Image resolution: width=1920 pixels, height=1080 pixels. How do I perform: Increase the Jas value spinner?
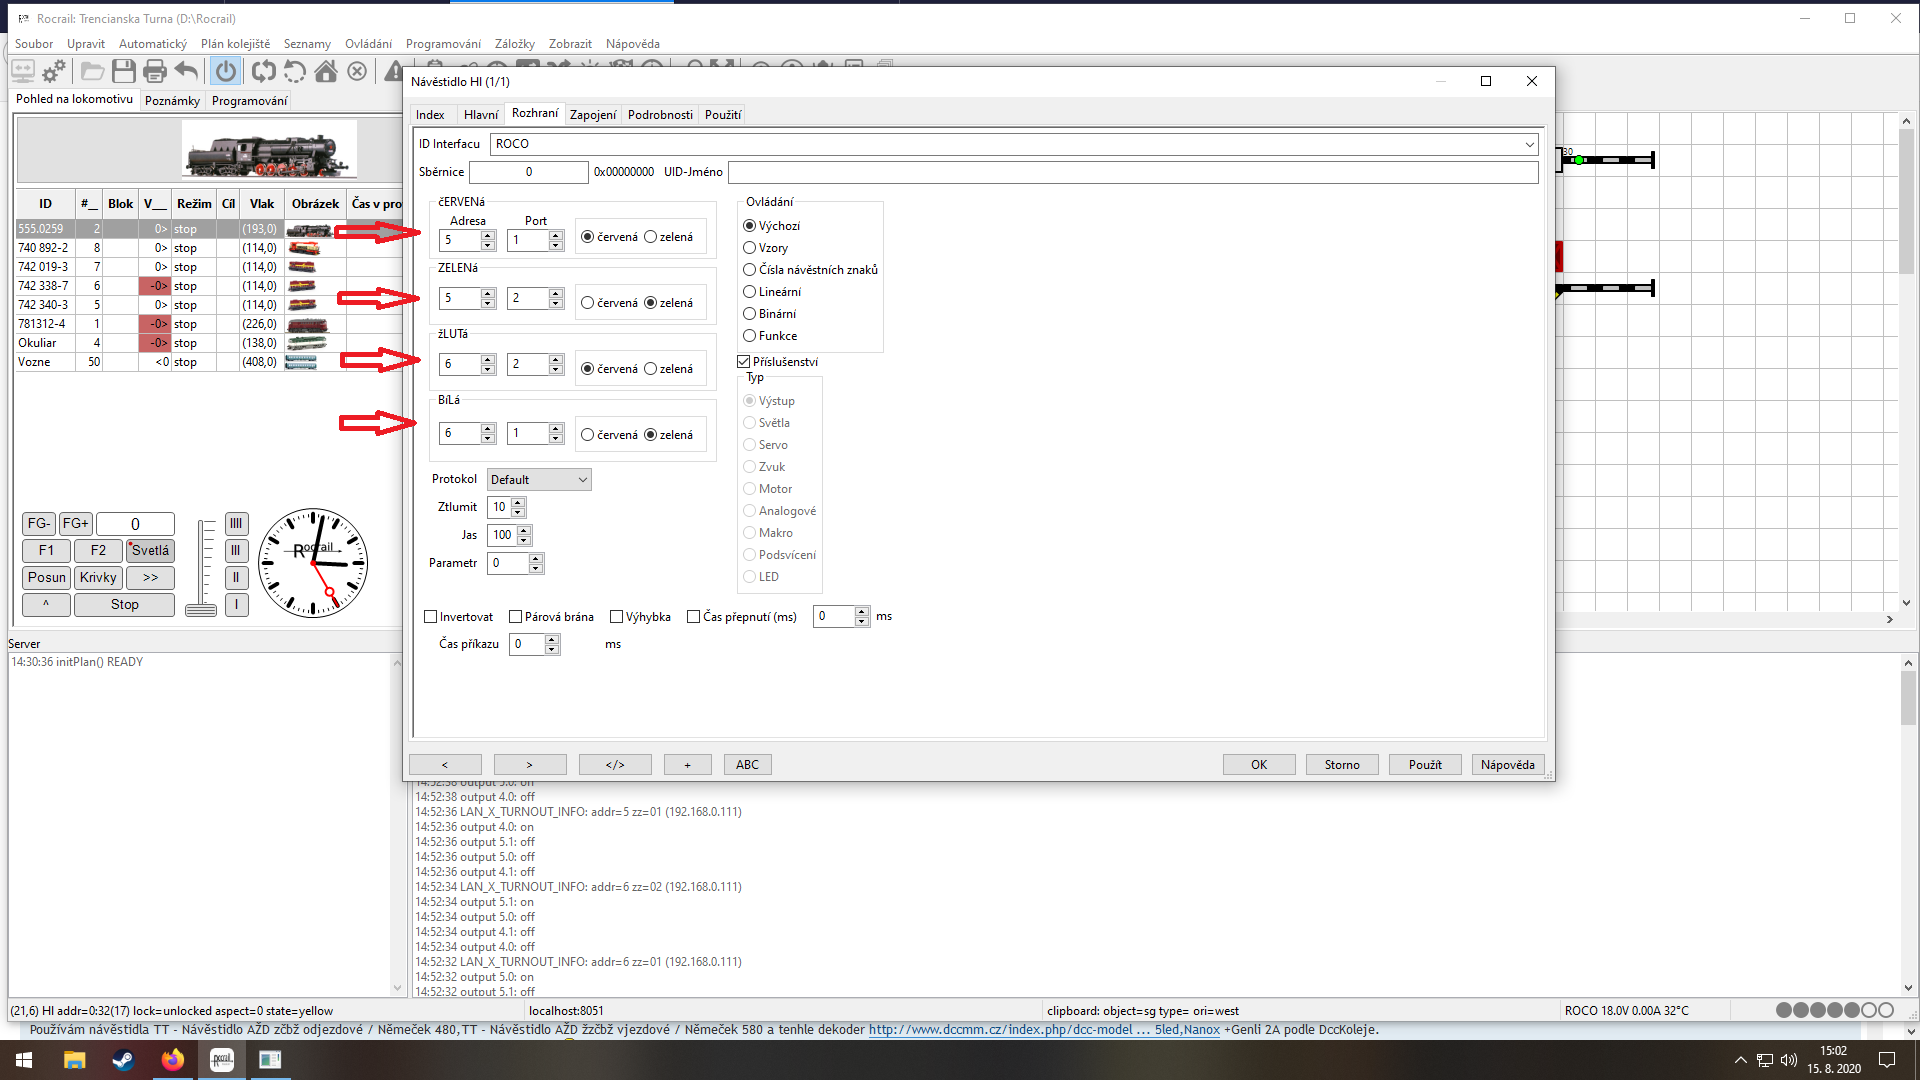tap(526, 530)
